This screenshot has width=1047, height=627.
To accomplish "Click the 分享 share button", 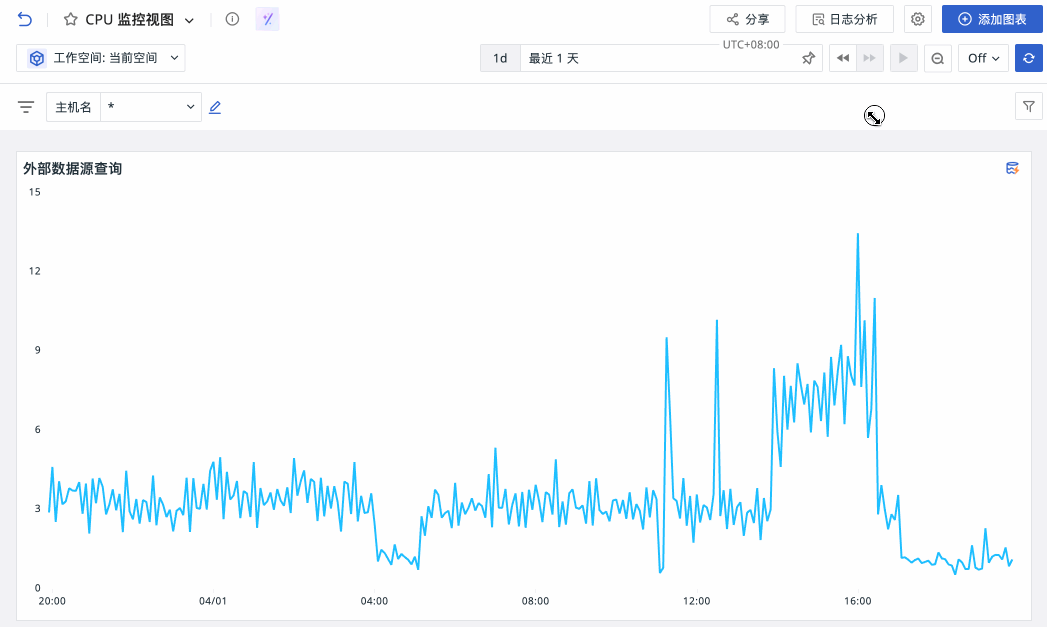I will point(747,19).
